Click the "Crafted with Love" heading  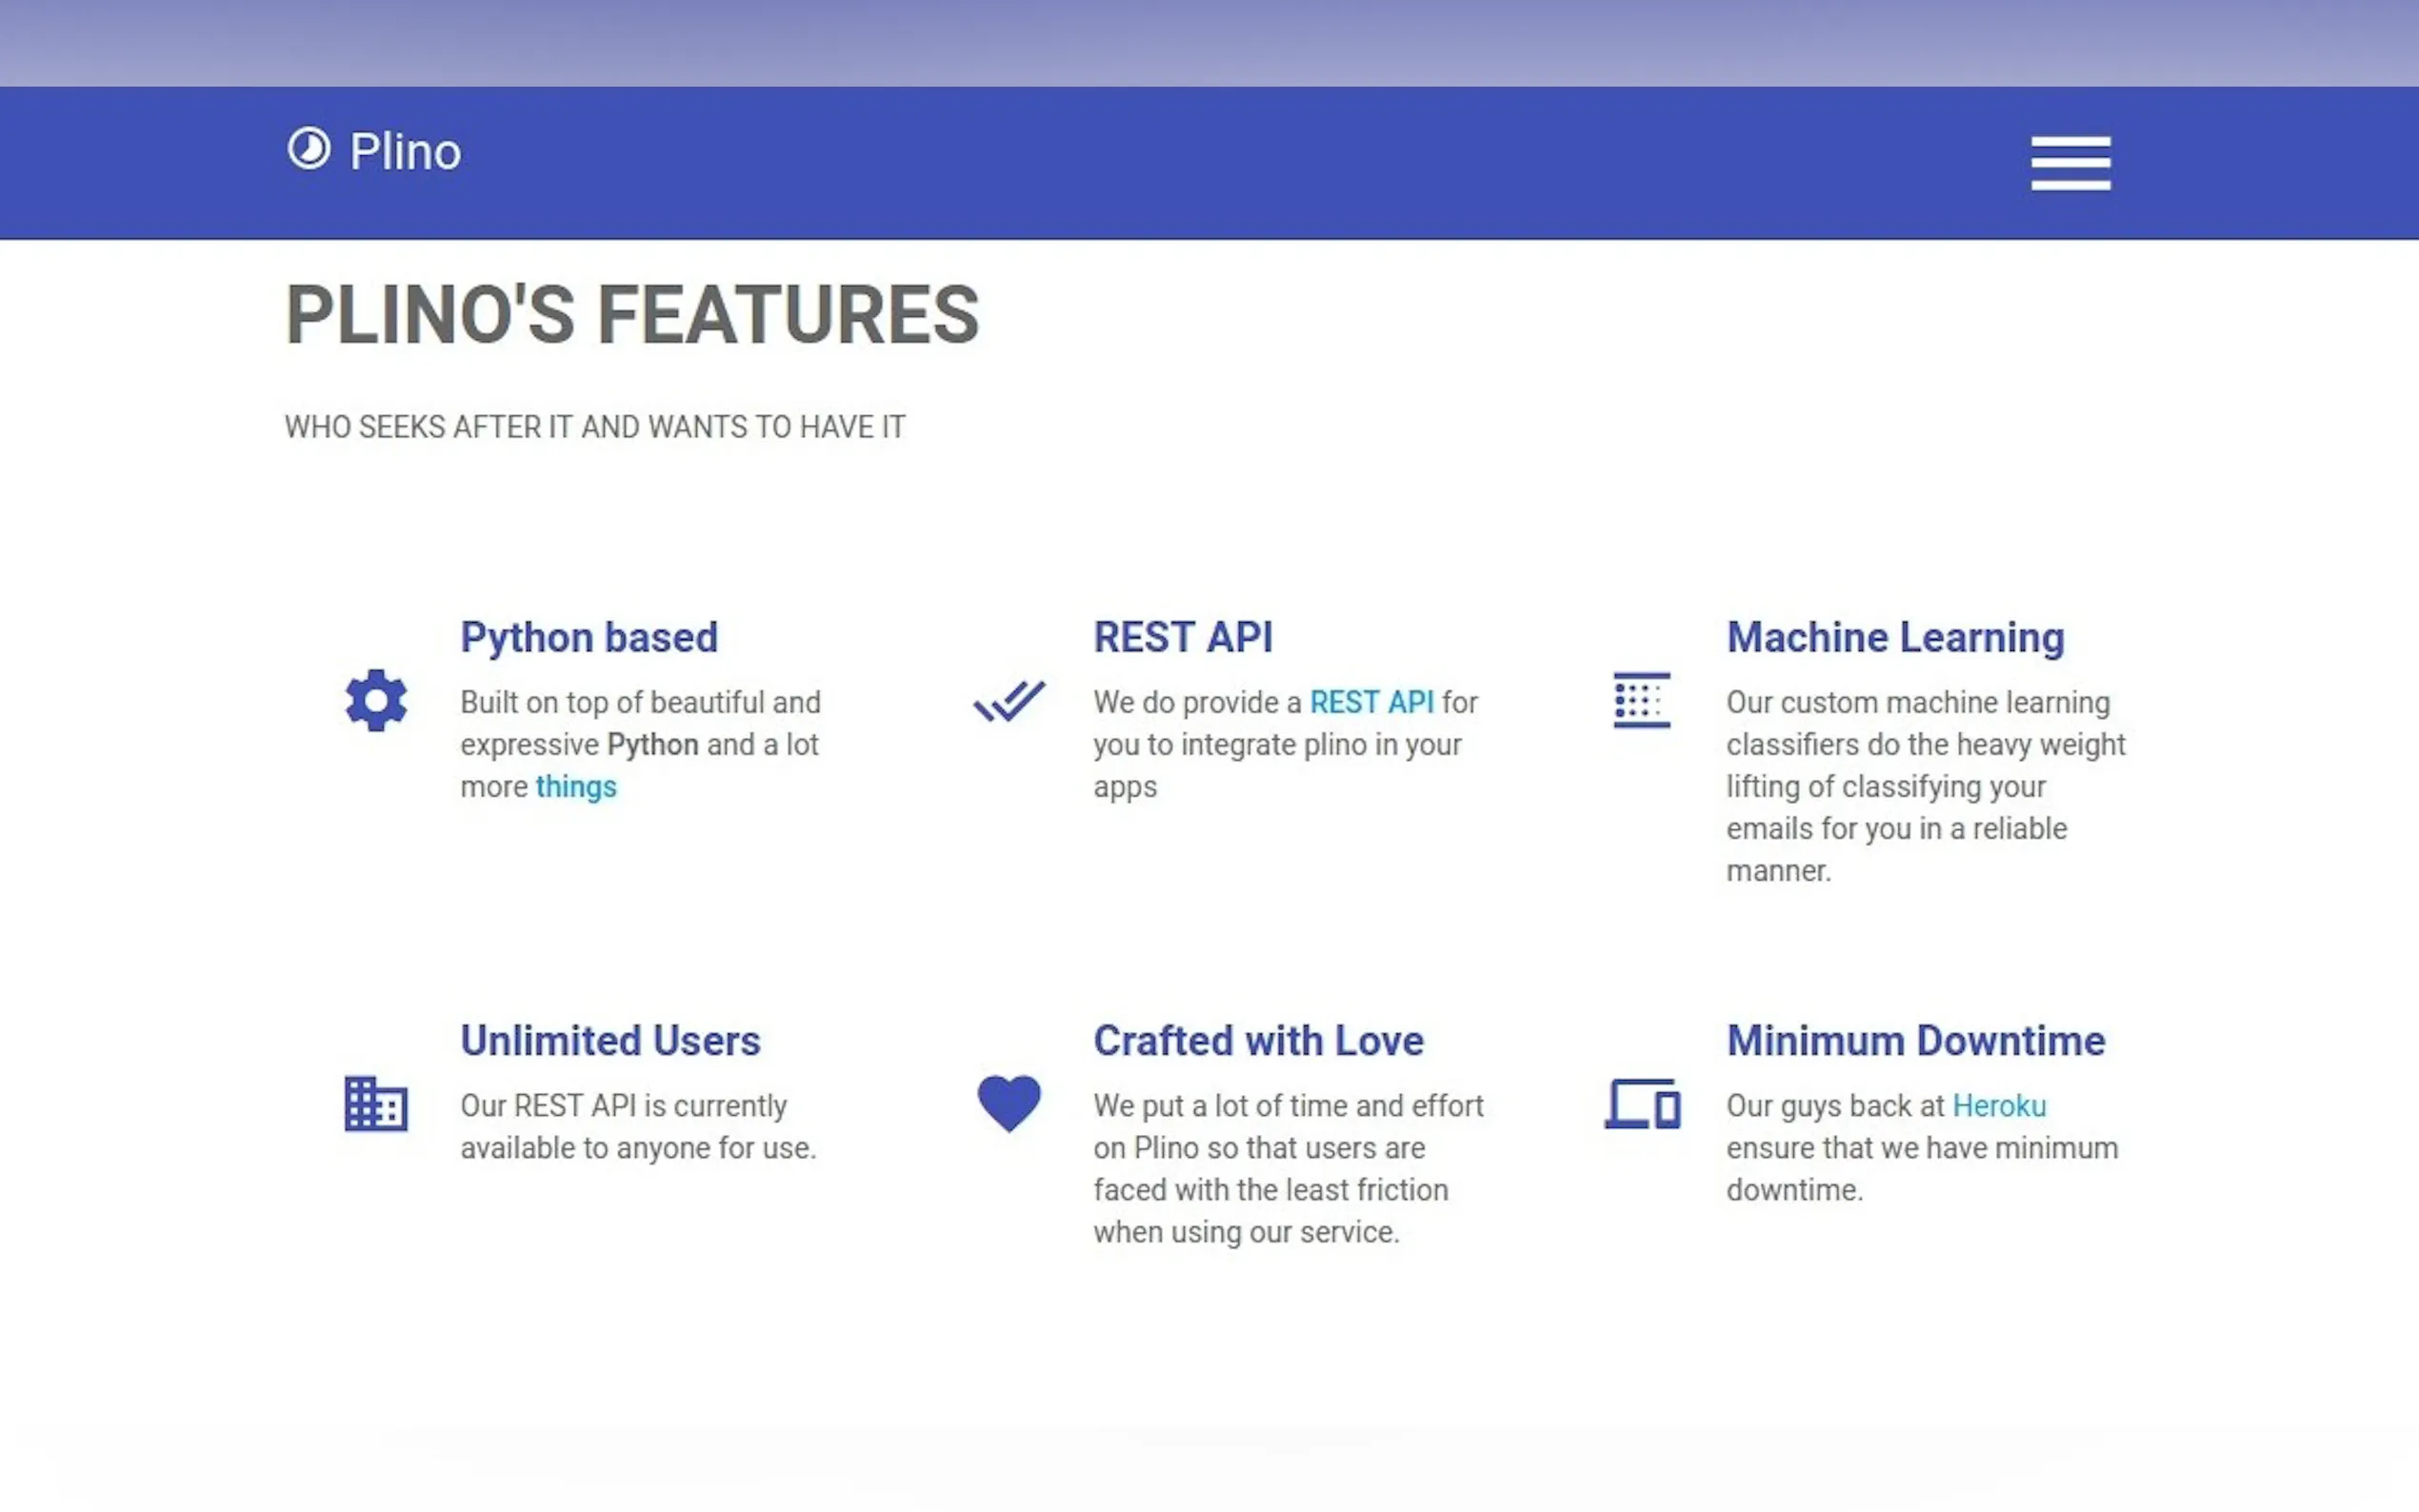(x=1258, y=1041)
